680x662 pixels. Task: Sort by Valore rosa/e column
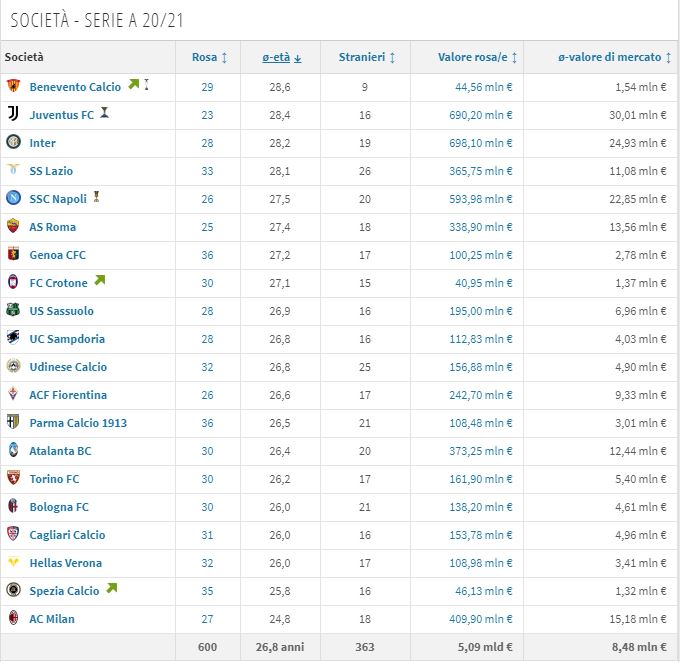pos(477,58)
